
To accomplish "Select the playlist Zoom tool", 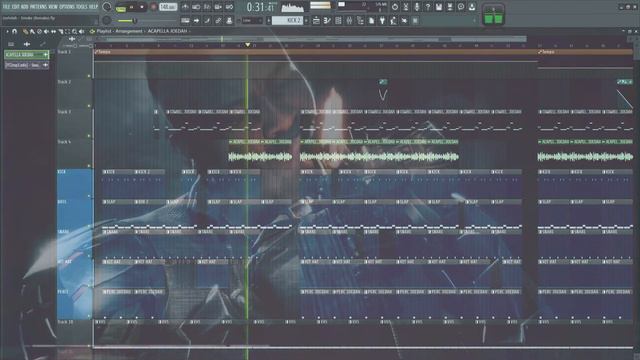I will pos(74,31).
